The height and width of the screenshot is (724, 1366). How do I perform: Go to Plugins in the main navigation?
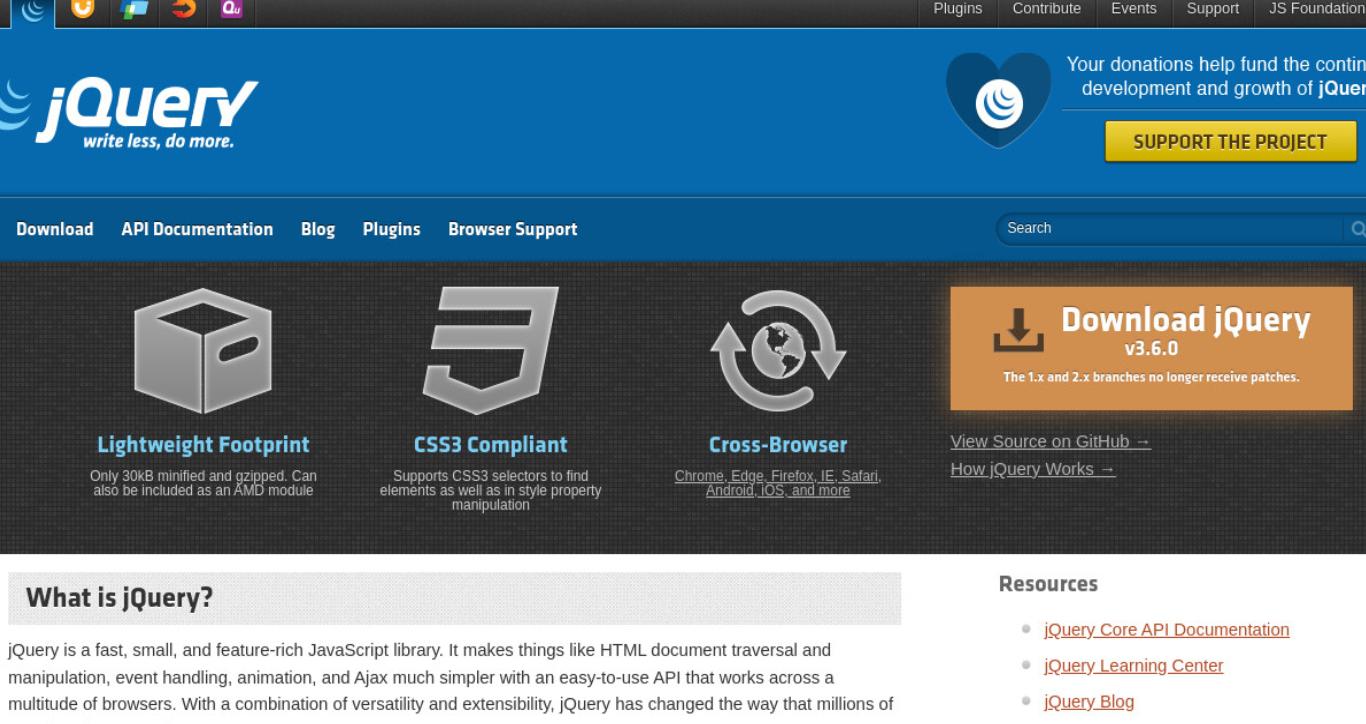point(391,229)
